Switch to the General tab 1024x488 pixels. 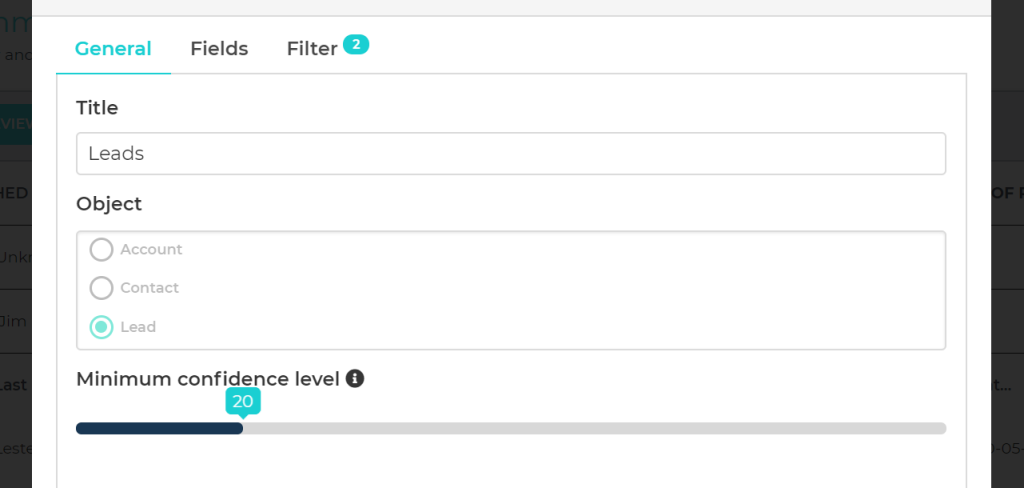pyautogui.click(x=113, y=48)
